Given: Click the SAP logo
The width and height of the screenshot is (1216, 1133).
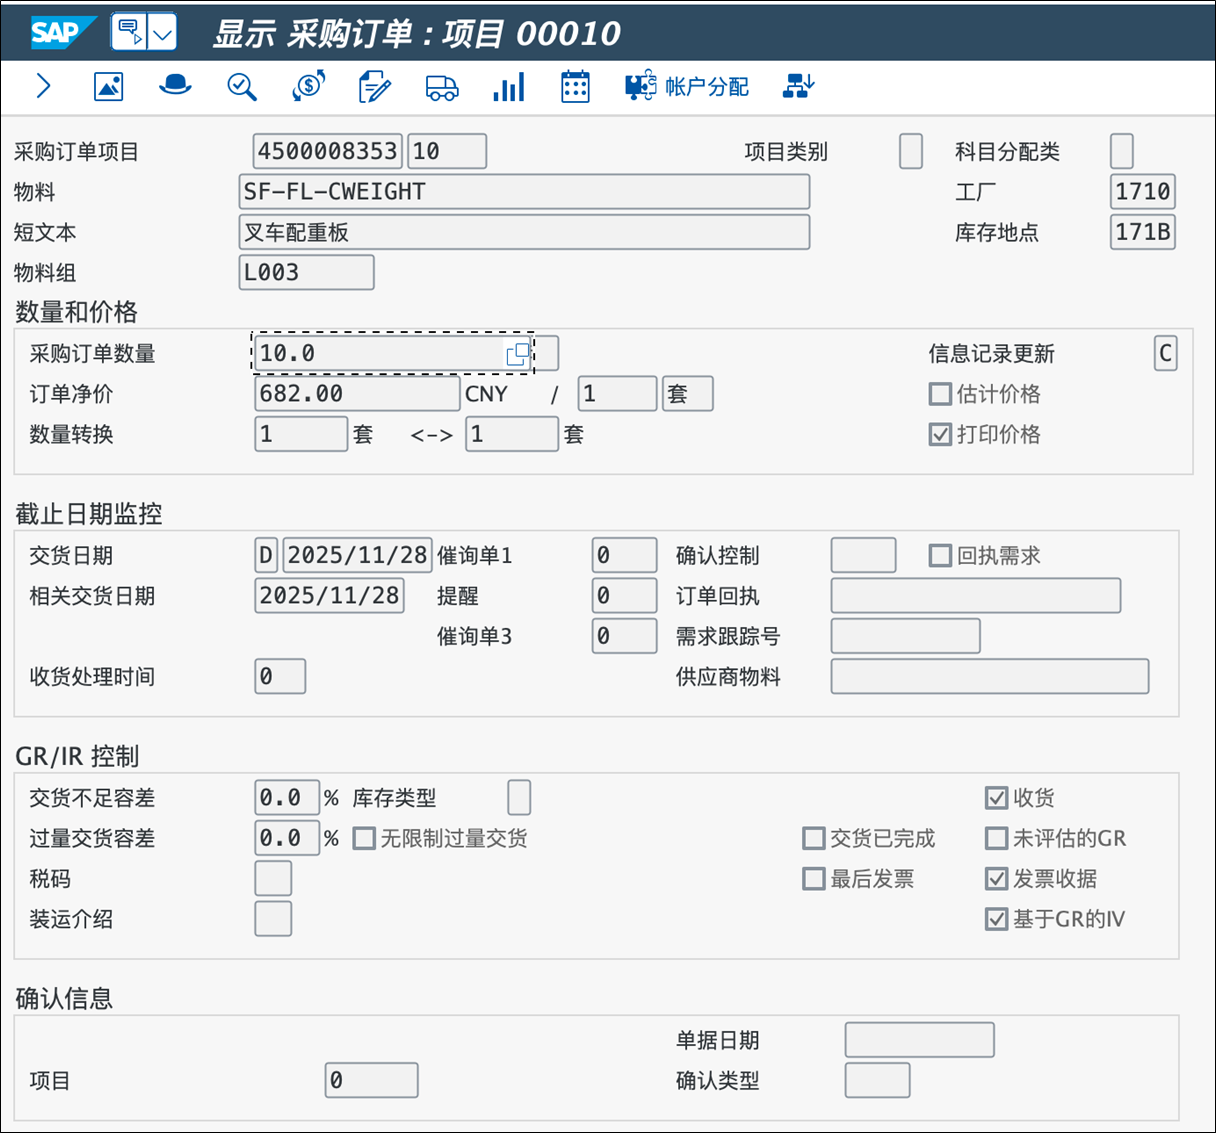Looking at the screenshot, I should coord(55,33).
